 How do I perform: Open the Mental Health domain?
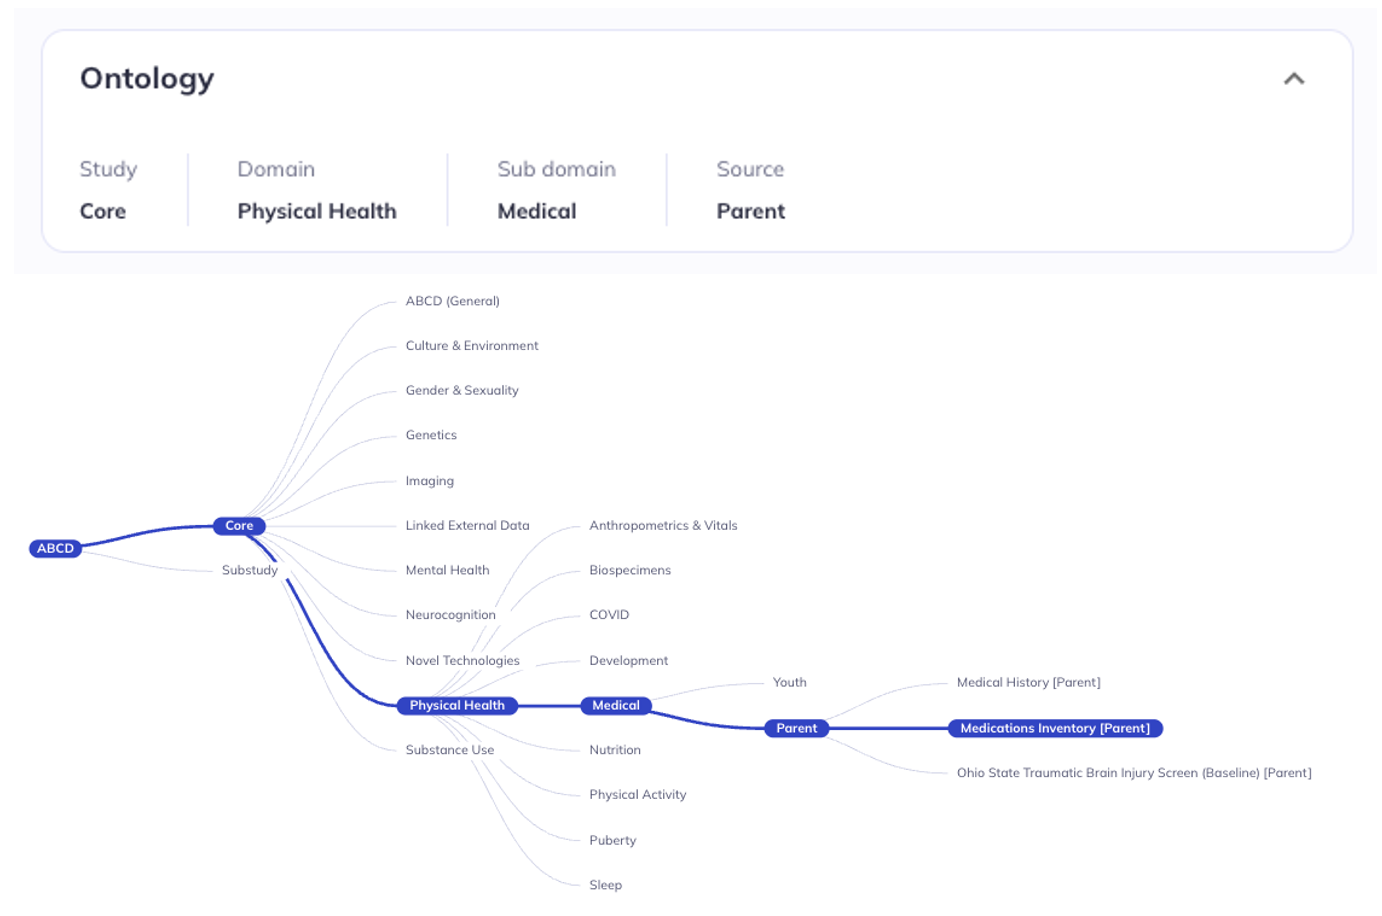coord(447,570)
